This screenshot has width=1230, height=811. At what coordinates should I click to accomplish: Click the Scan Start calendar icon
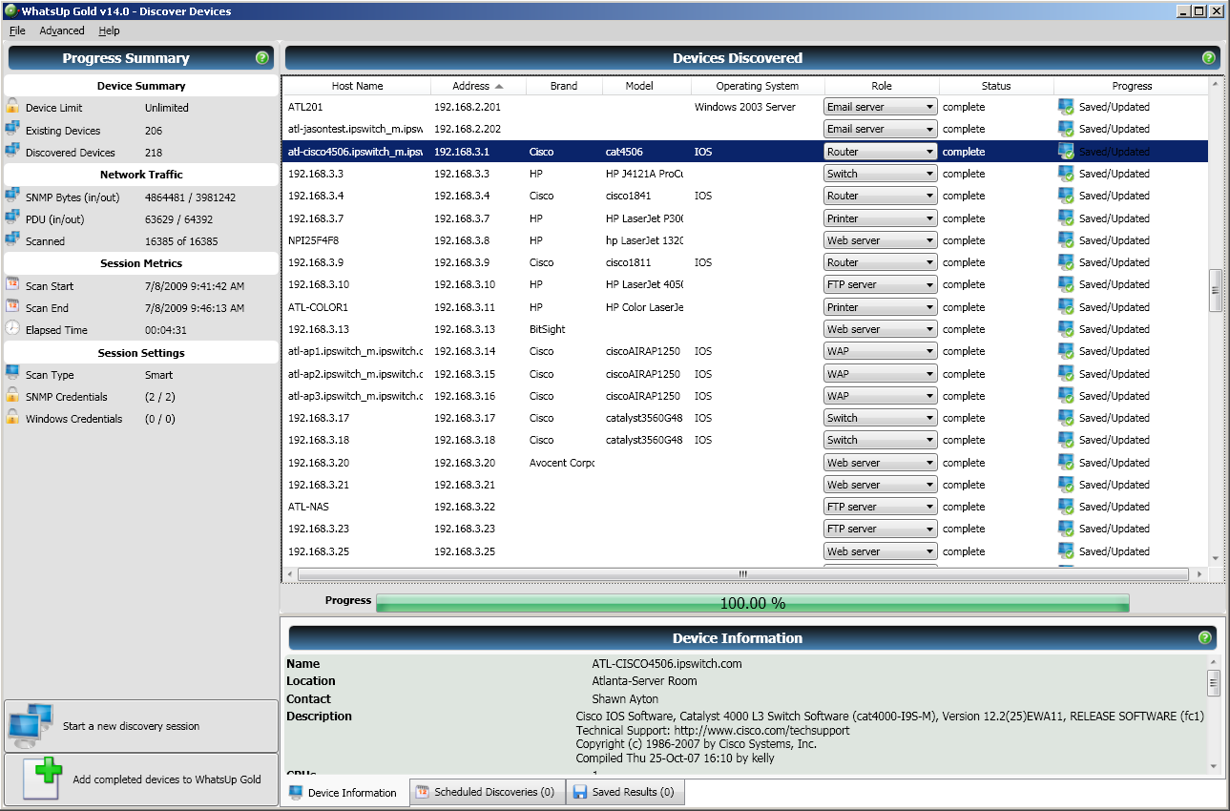coord(12,285)
